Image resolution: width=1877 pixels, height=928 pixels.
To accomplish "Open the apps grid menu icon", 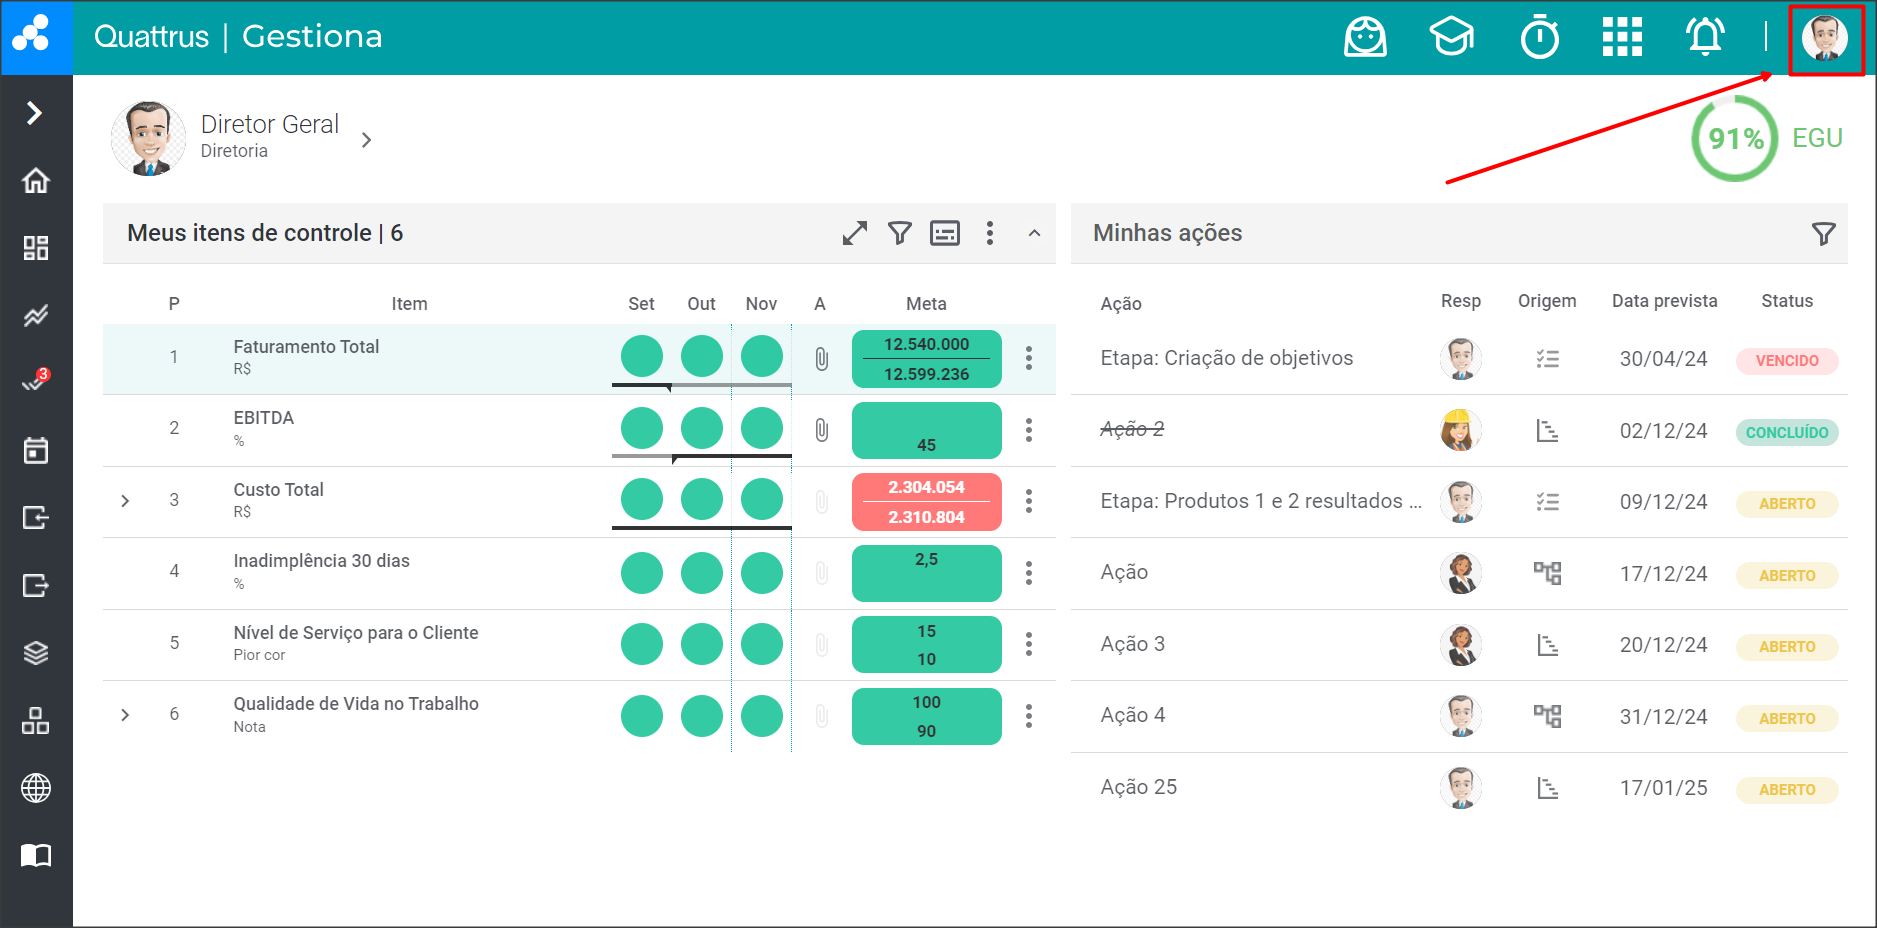I will pos(1622,37).
